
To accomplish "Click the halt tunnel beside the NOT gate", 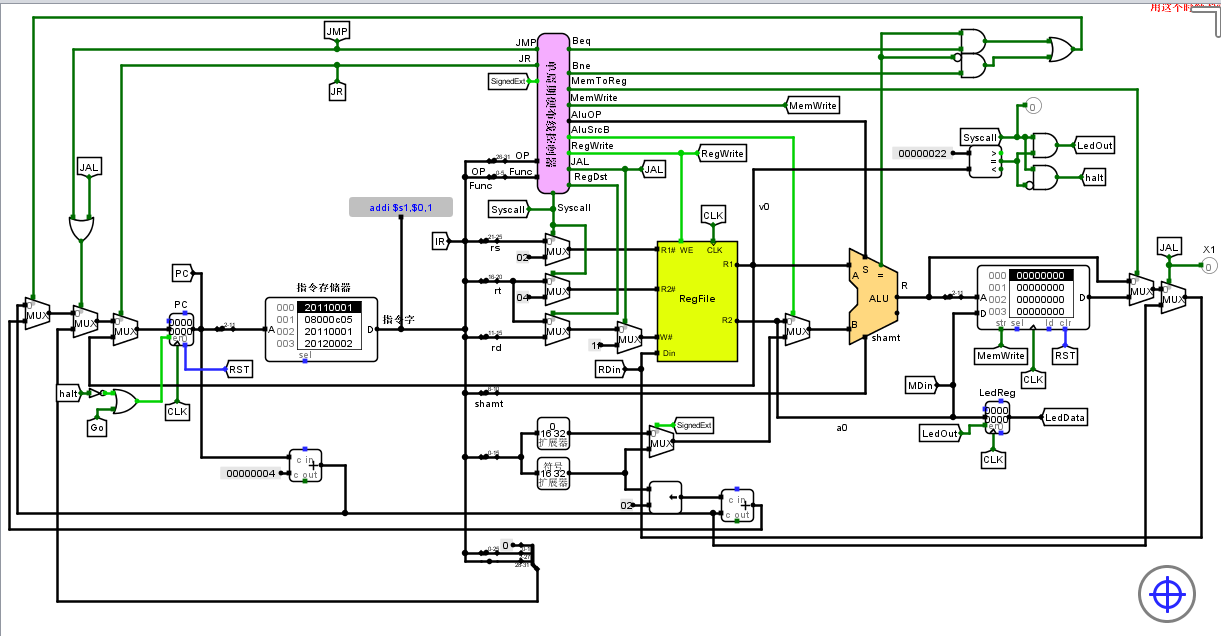I will point(68,393).
